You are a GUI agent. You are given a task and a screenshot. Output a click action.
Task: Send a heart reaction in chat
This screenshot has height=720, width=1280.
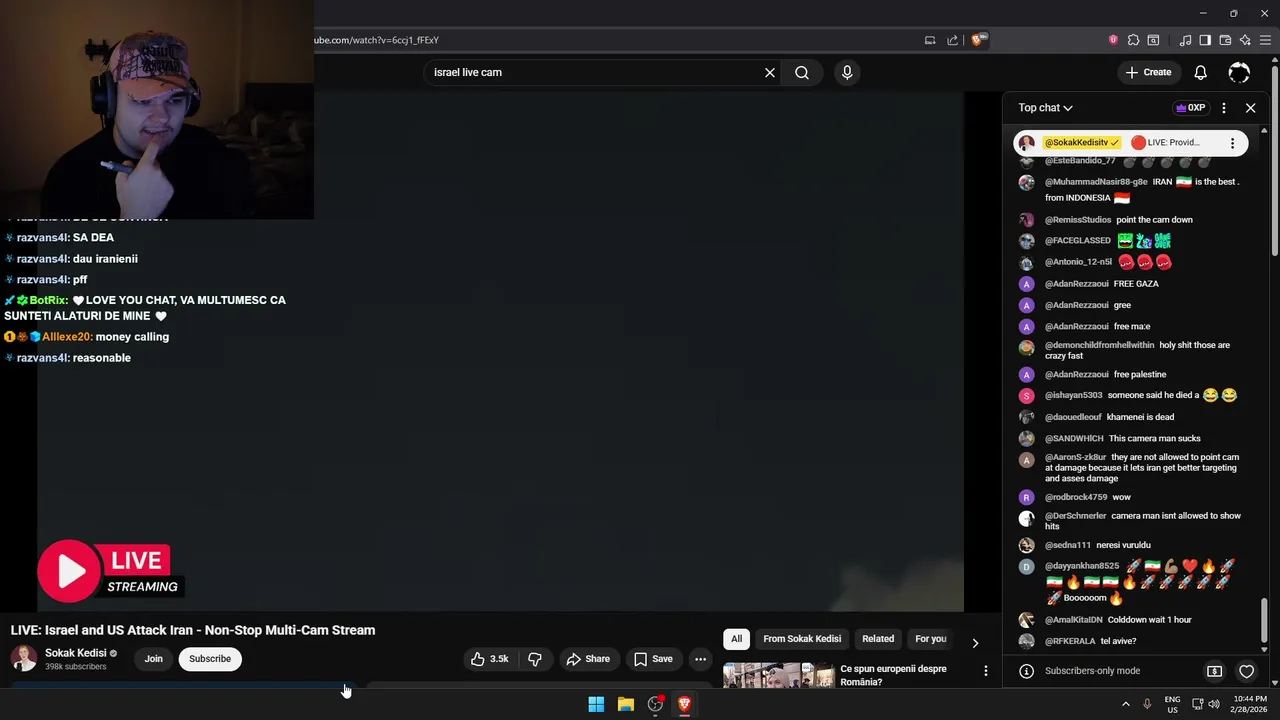[1246, 671]
